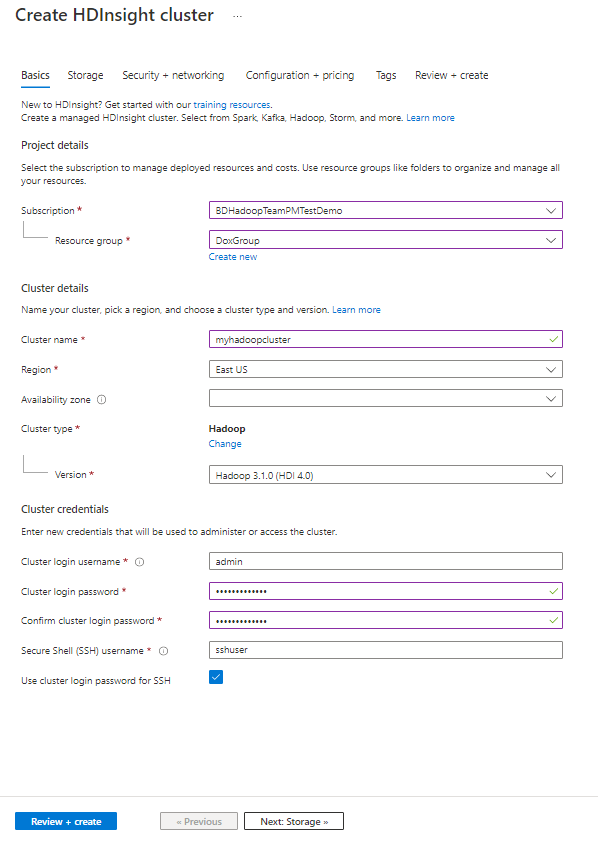The image size is (598, 843).
Task: Click Next: Storage to continue
Action: [293, 820]
